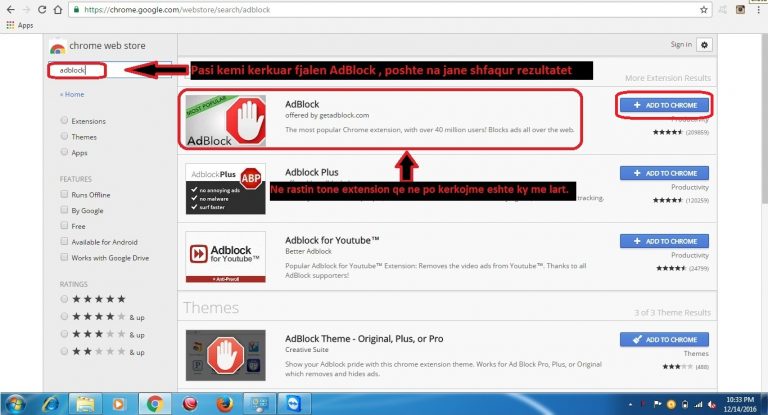This screenshot has width=768, height=415.
Task: Click the AdBlock star rating (209859)
Action: coord(680,132)
